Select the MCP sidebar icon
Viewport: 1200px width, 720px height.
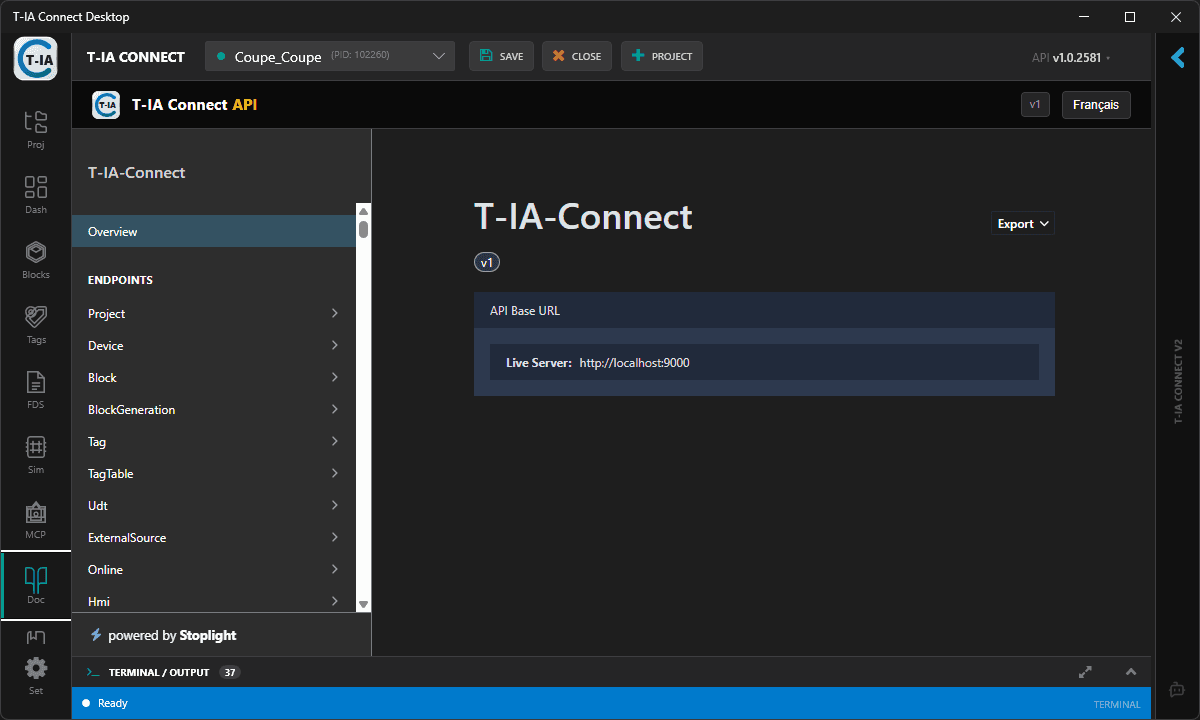(x=35, y=518)
